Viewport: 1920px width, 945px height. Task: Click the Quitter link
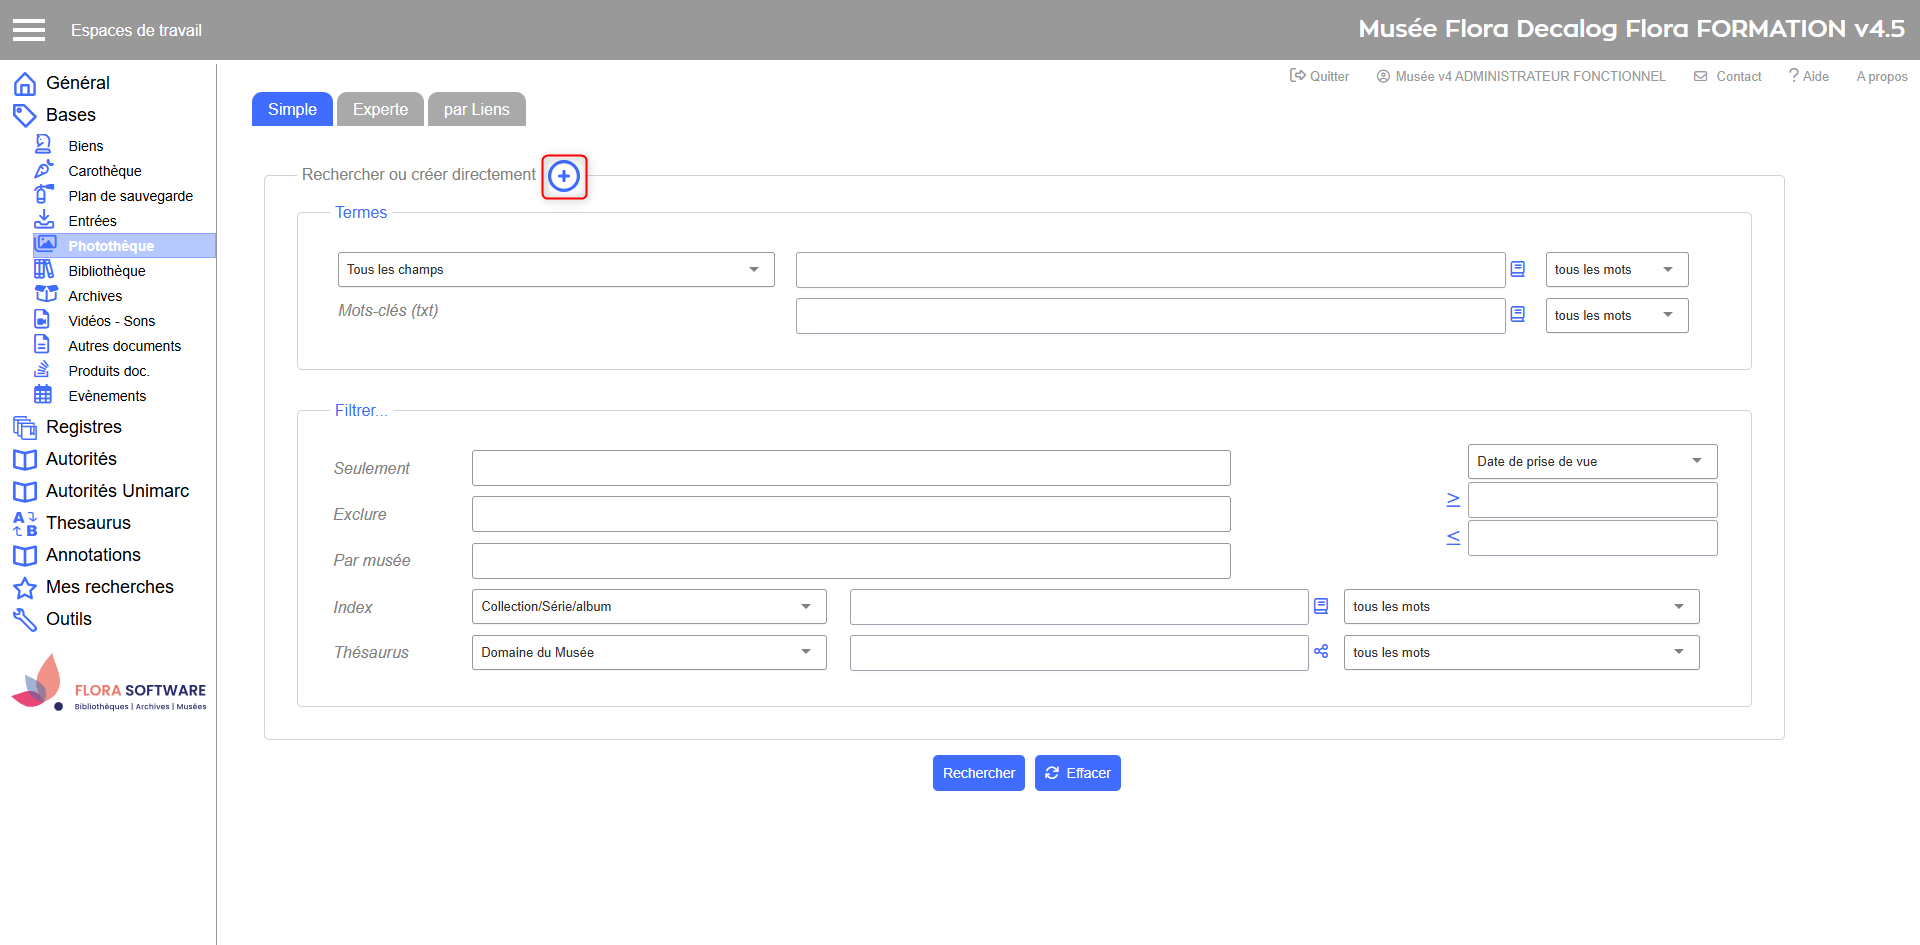(x=1319, y=76)
